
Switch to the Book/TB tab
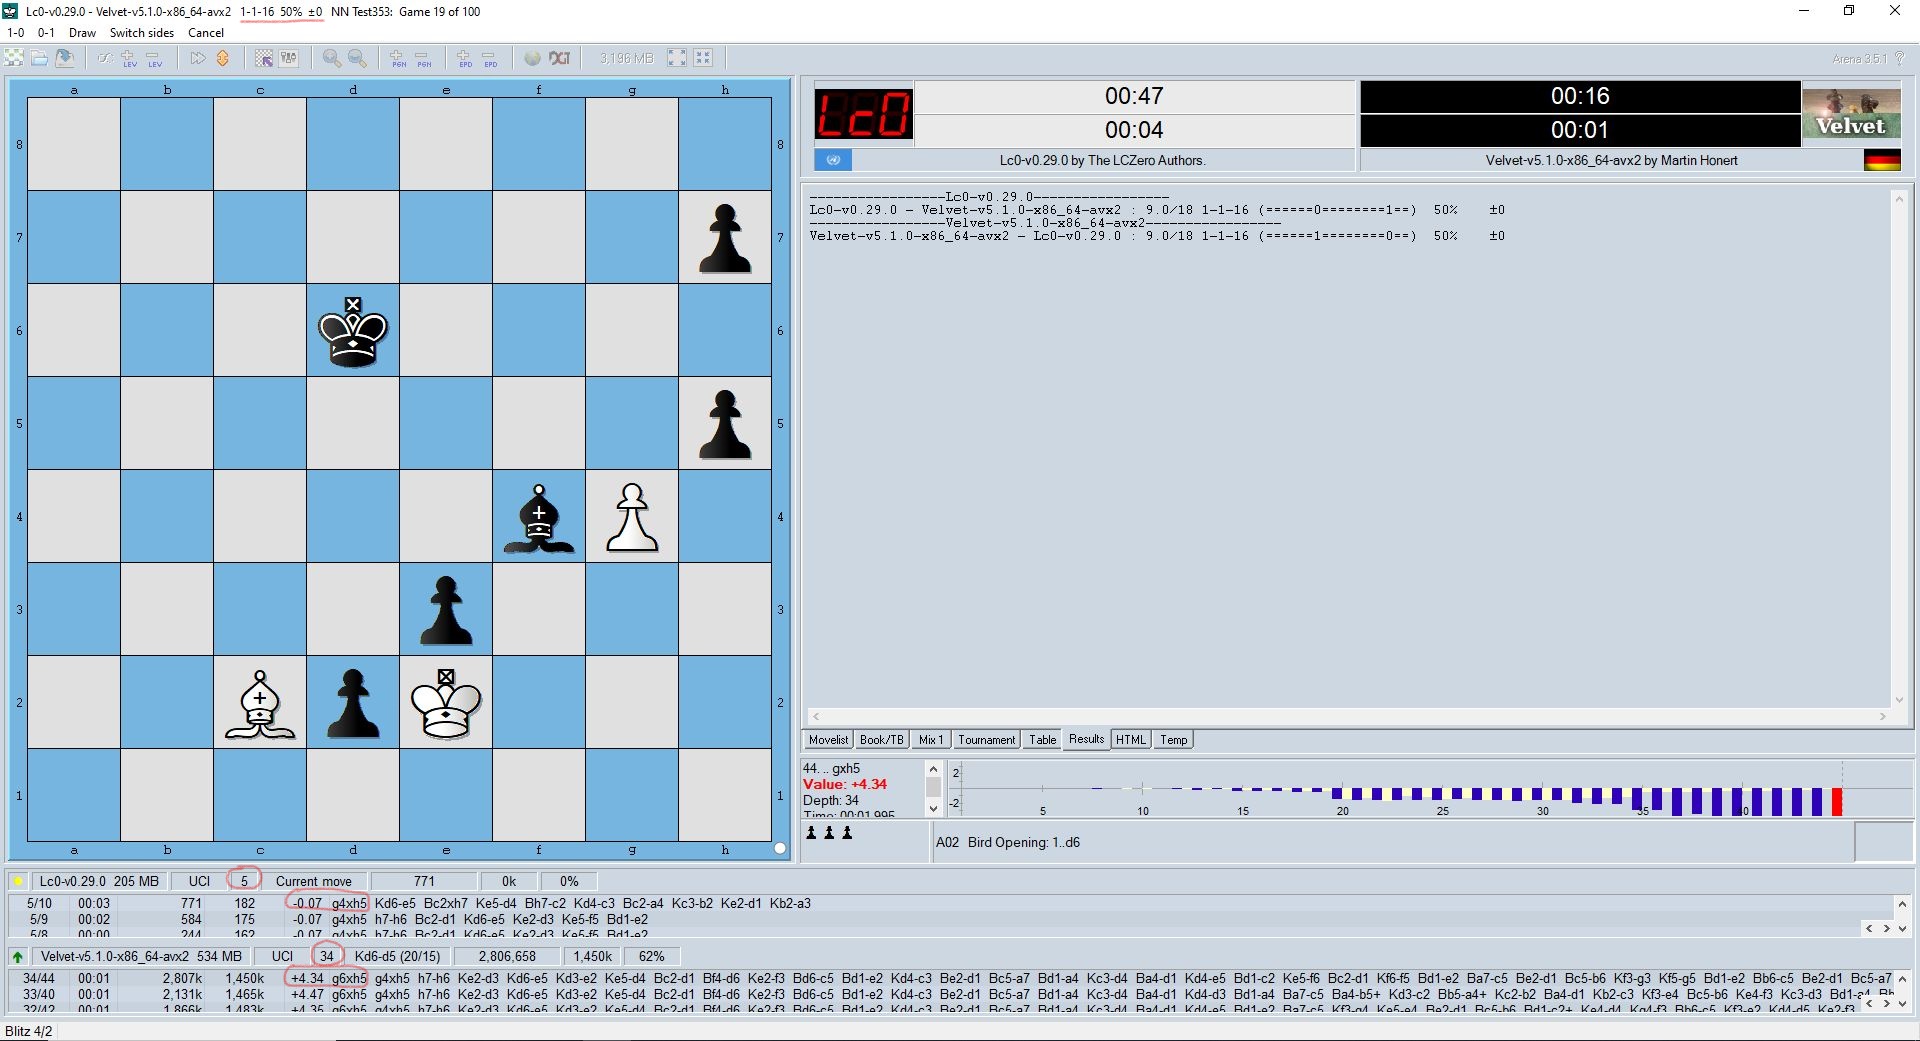point(881,740)
